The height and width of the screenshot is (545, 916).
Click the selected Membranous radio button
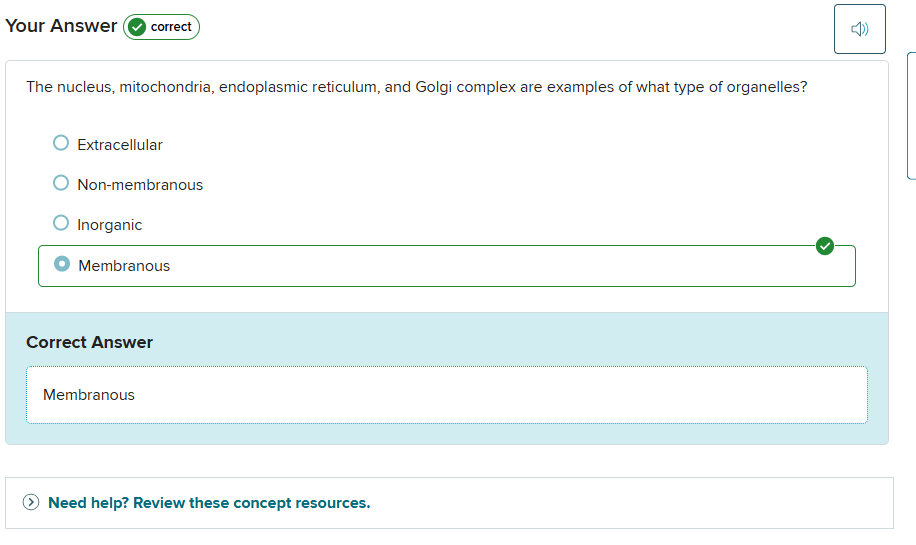pos(62,265)
